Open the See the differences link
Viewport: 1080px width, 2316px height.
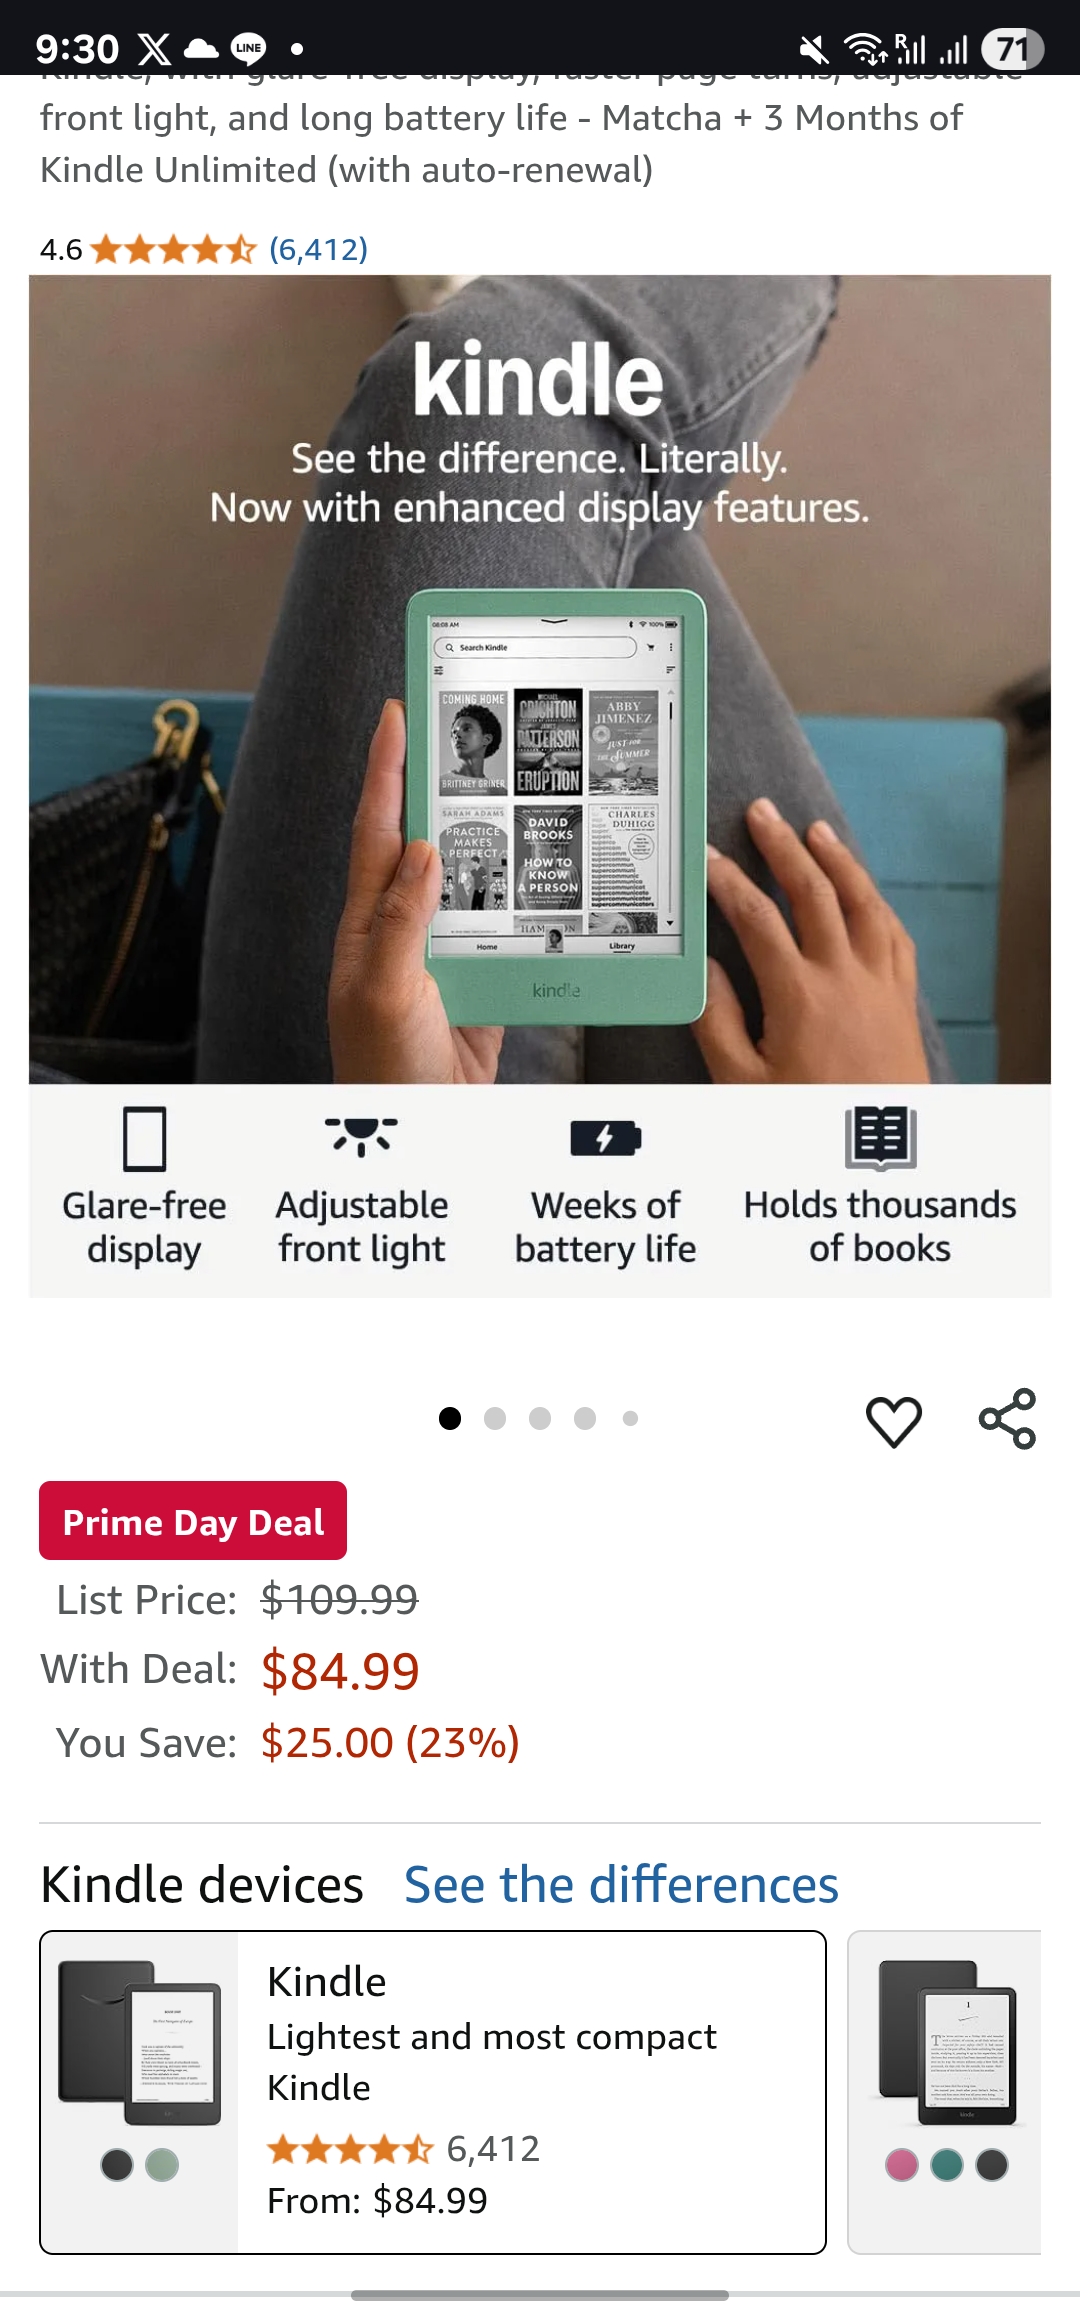pos(621,1885)
